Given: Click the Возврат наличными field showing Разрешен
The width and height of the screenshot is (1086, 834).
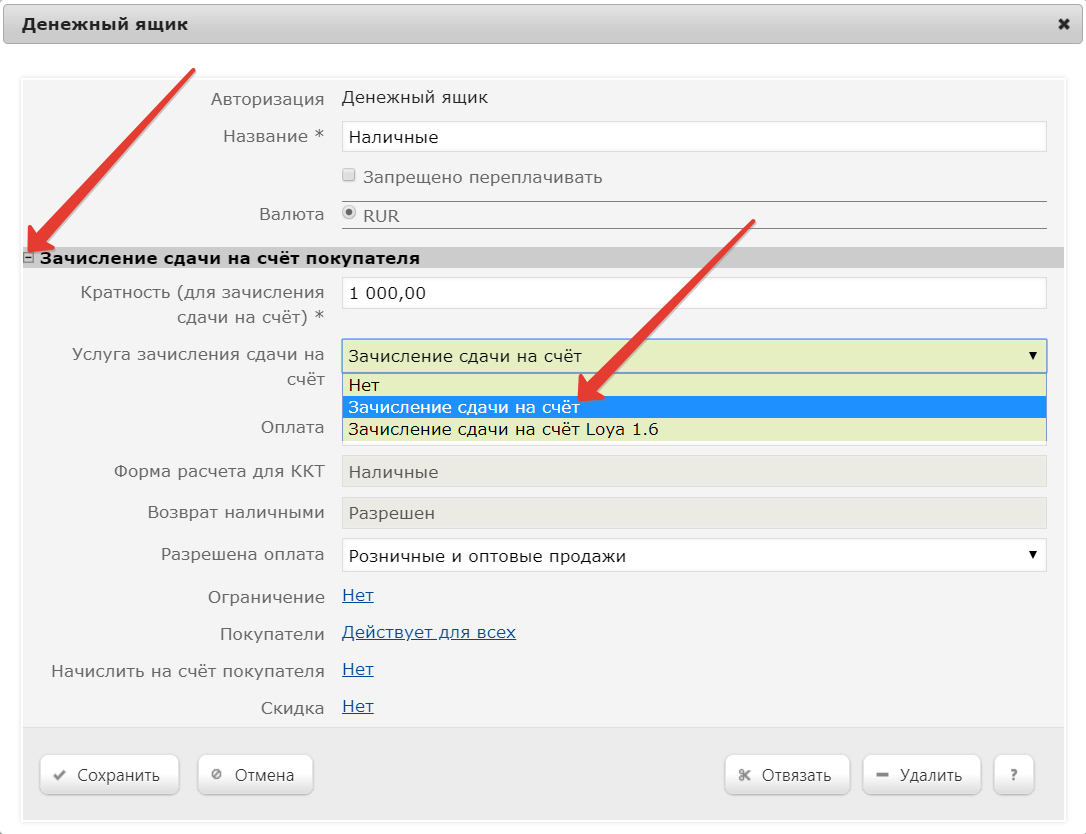Looking at the screenshot, I should (x=694, y=513).
